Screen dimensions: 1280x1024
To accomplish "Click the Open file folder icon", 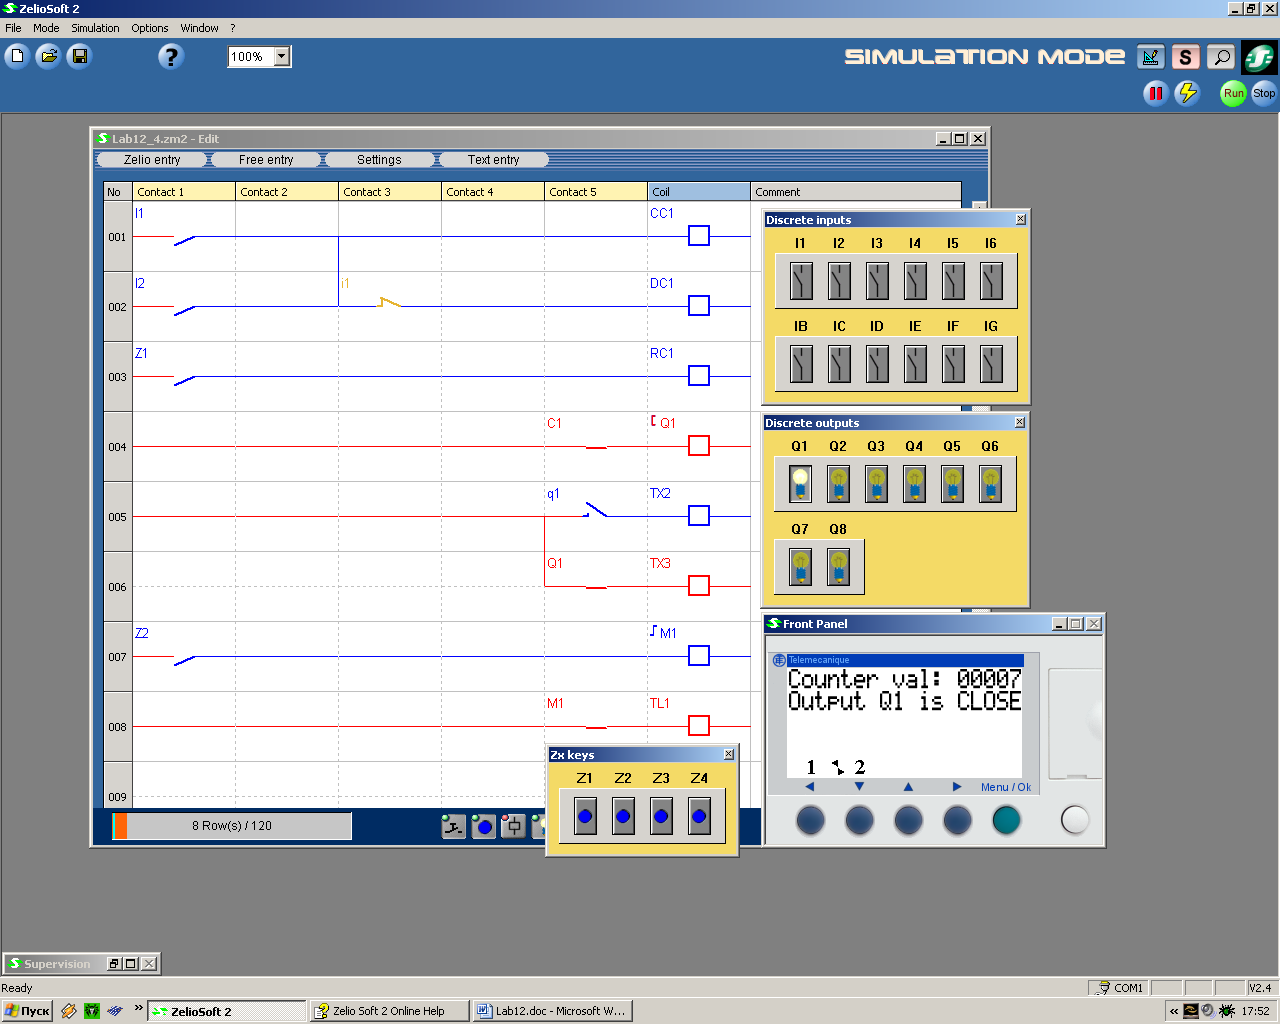I will (x=48, y=56).
